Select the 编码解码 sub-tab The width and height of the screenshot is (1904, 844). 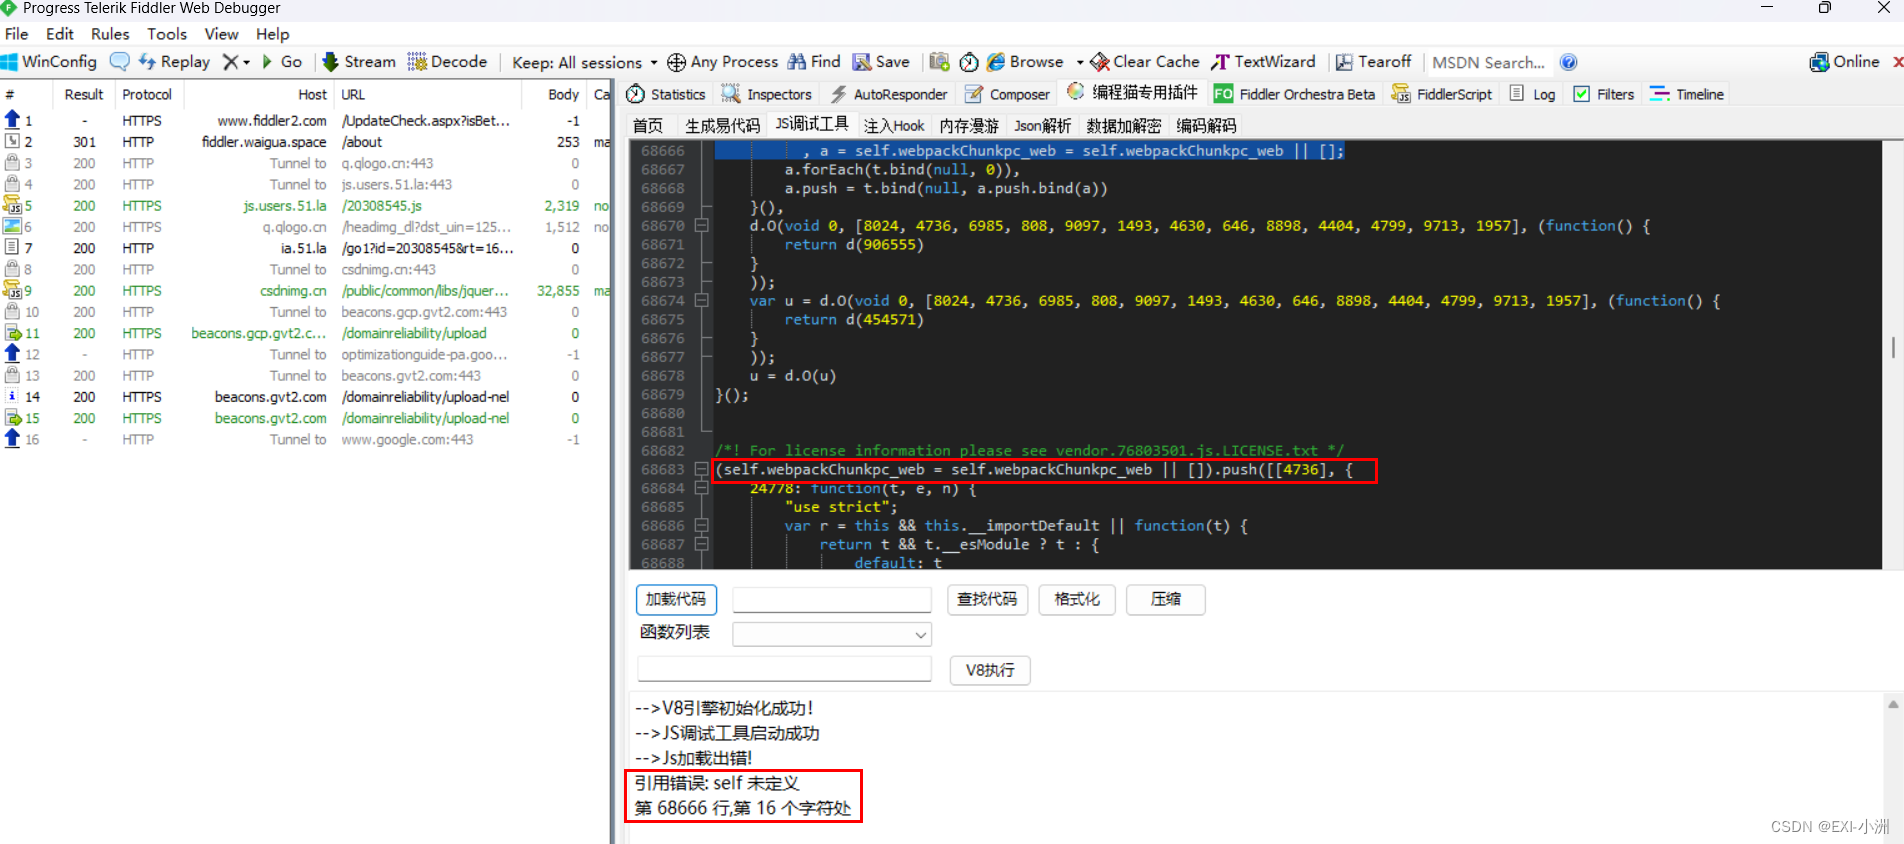1206,126
